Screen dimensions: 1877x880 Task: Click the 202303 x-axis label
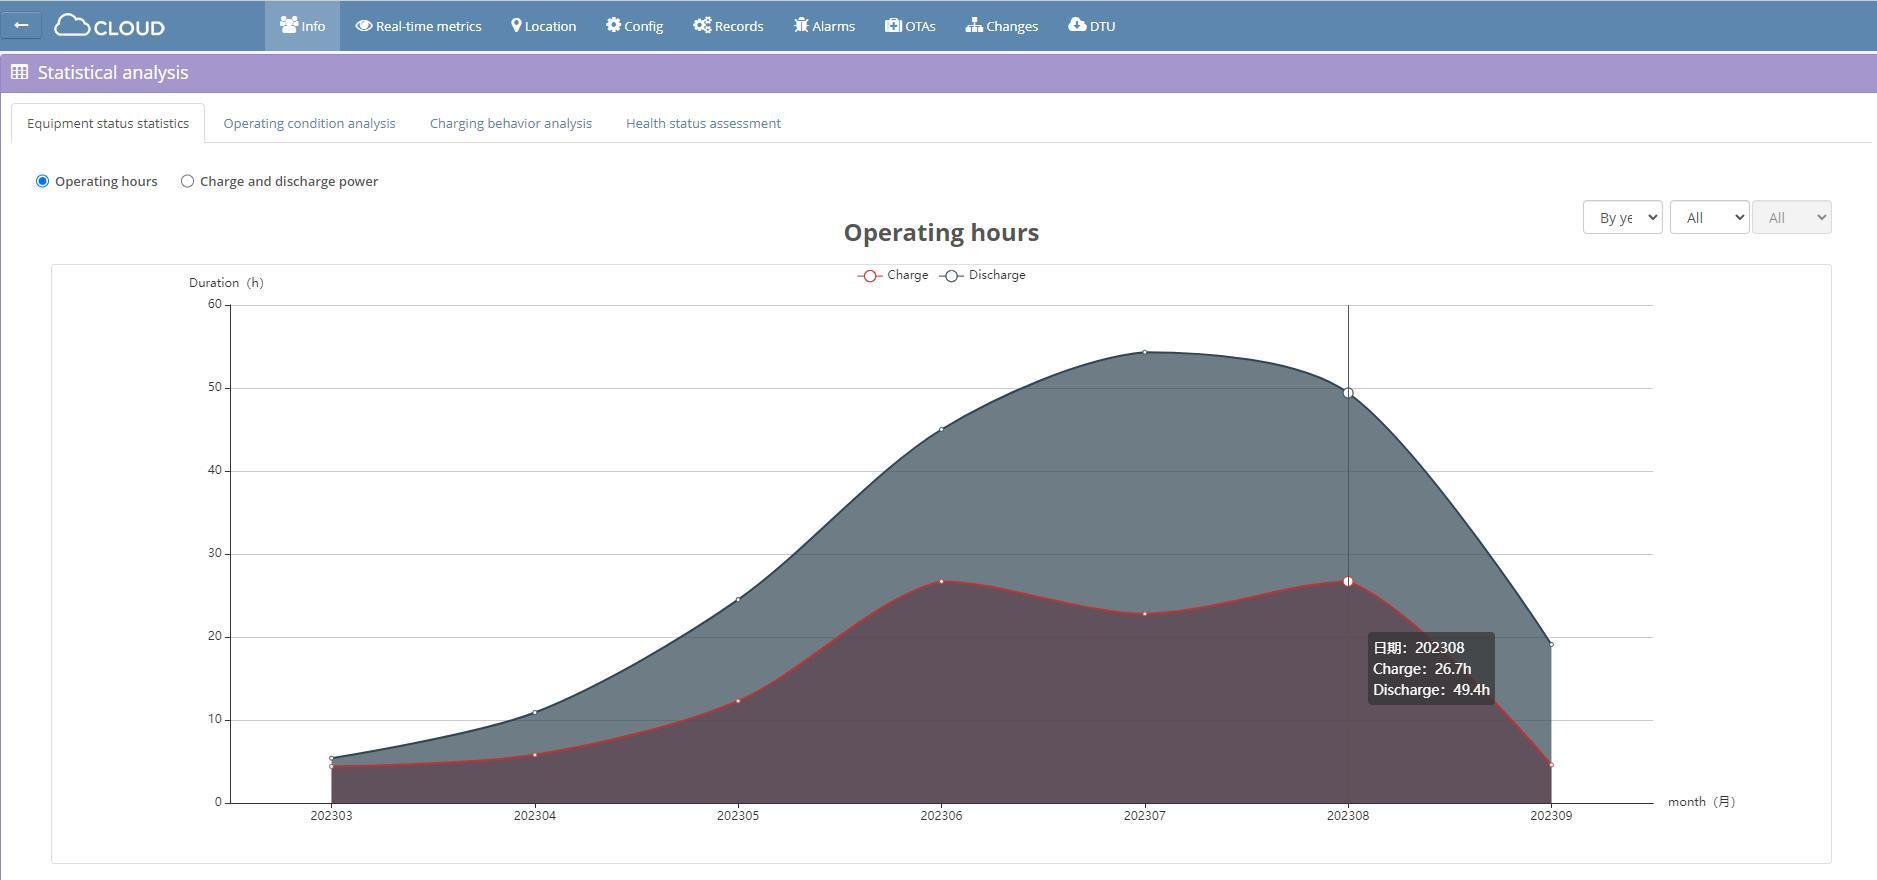pyautogui.click(x=331, y=816)
